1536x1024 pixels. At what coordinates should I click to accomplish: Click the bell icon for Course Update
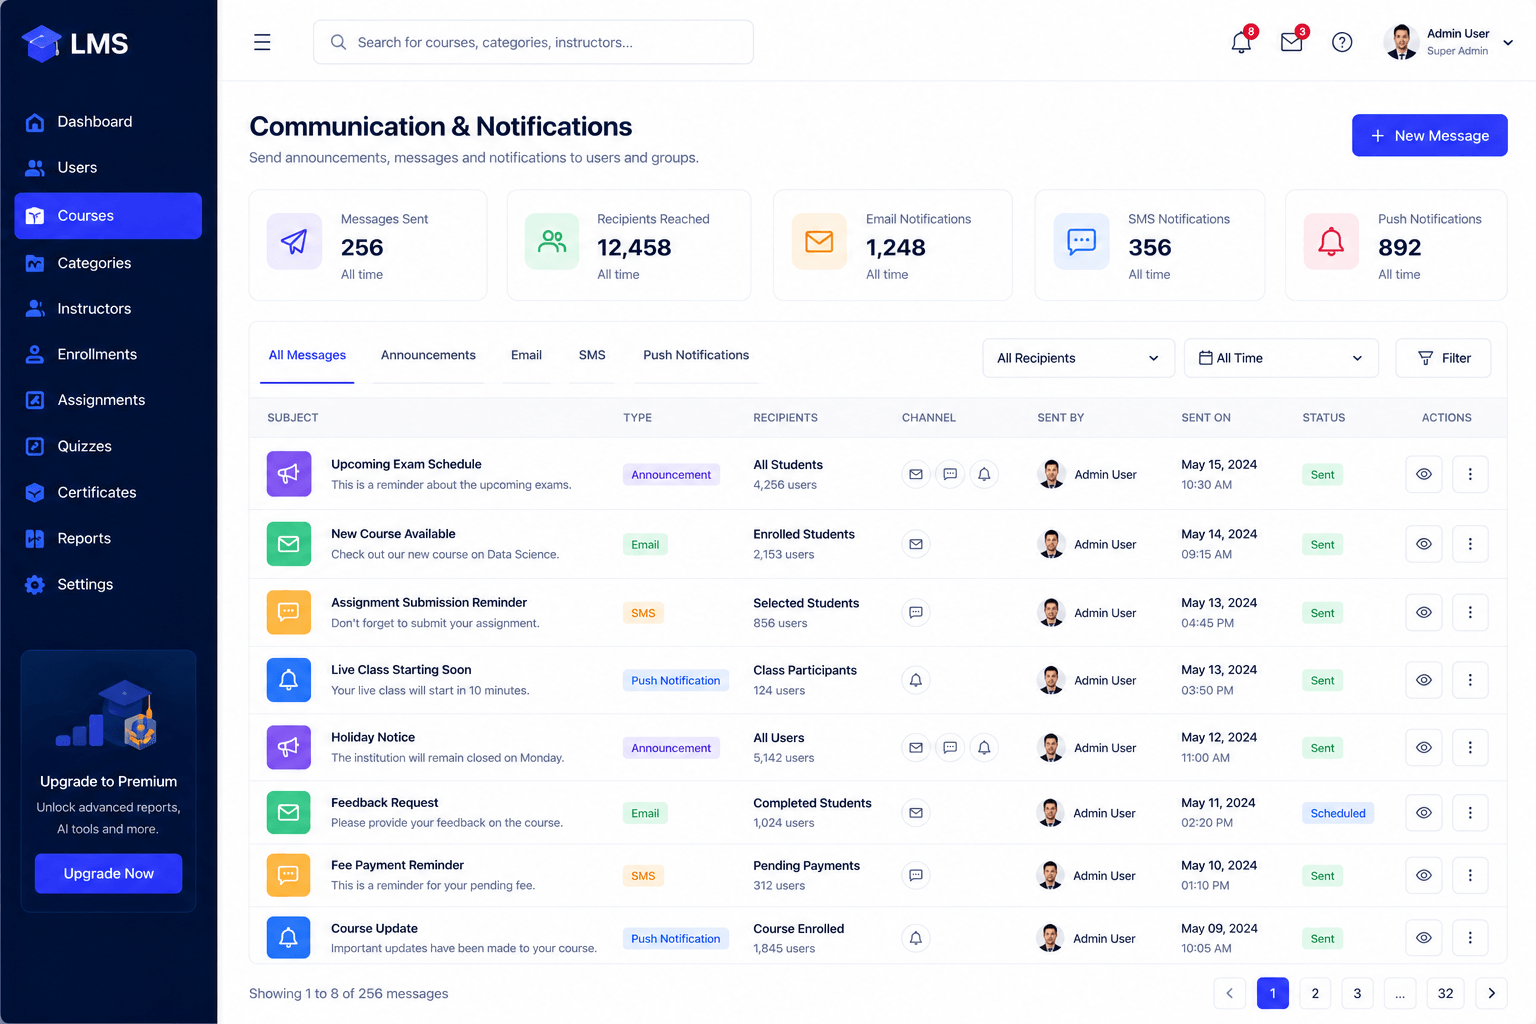click(288, 938)
